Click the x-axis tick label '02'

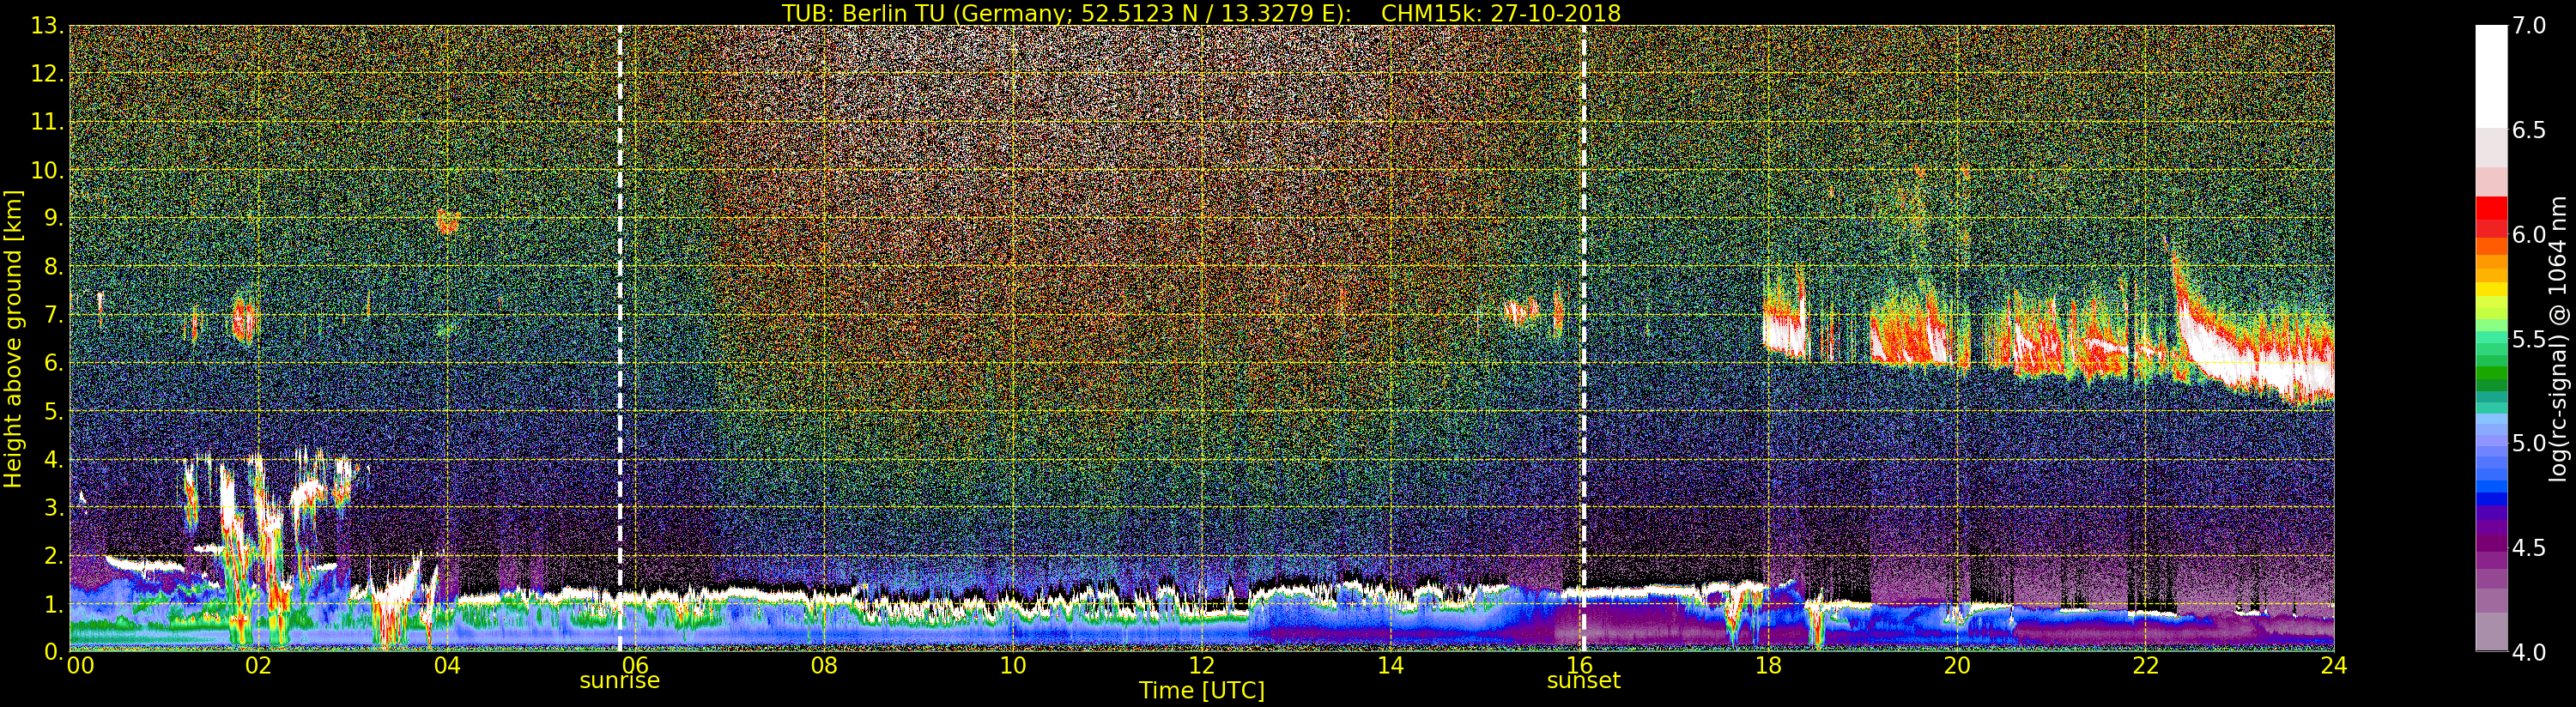258,666
